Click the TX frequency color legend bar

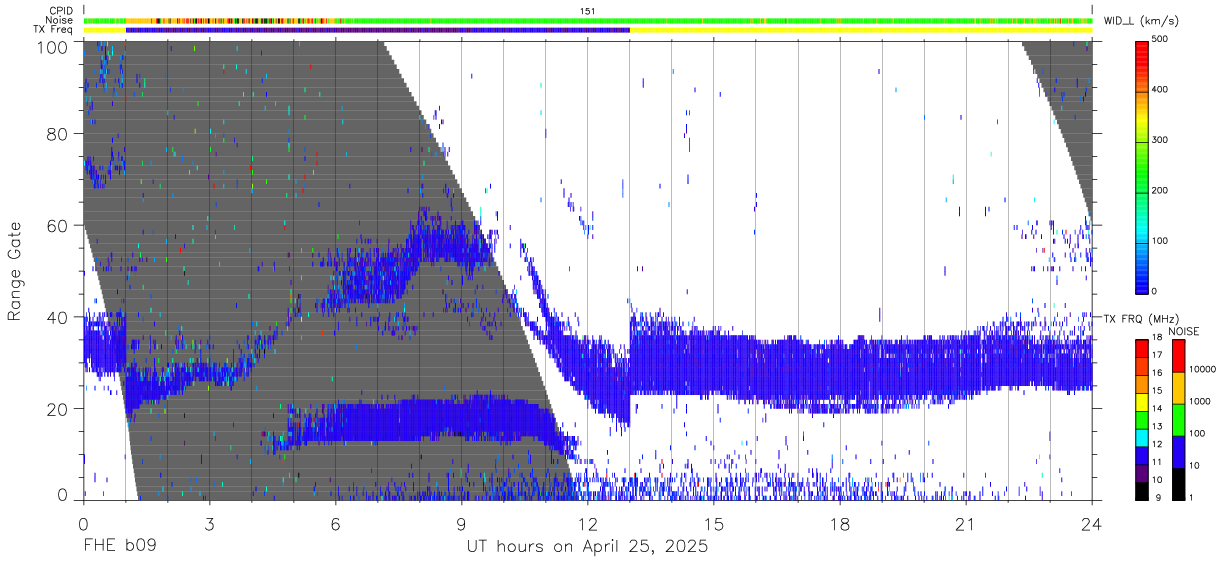pyautogui.click(x=1143, y=420)
